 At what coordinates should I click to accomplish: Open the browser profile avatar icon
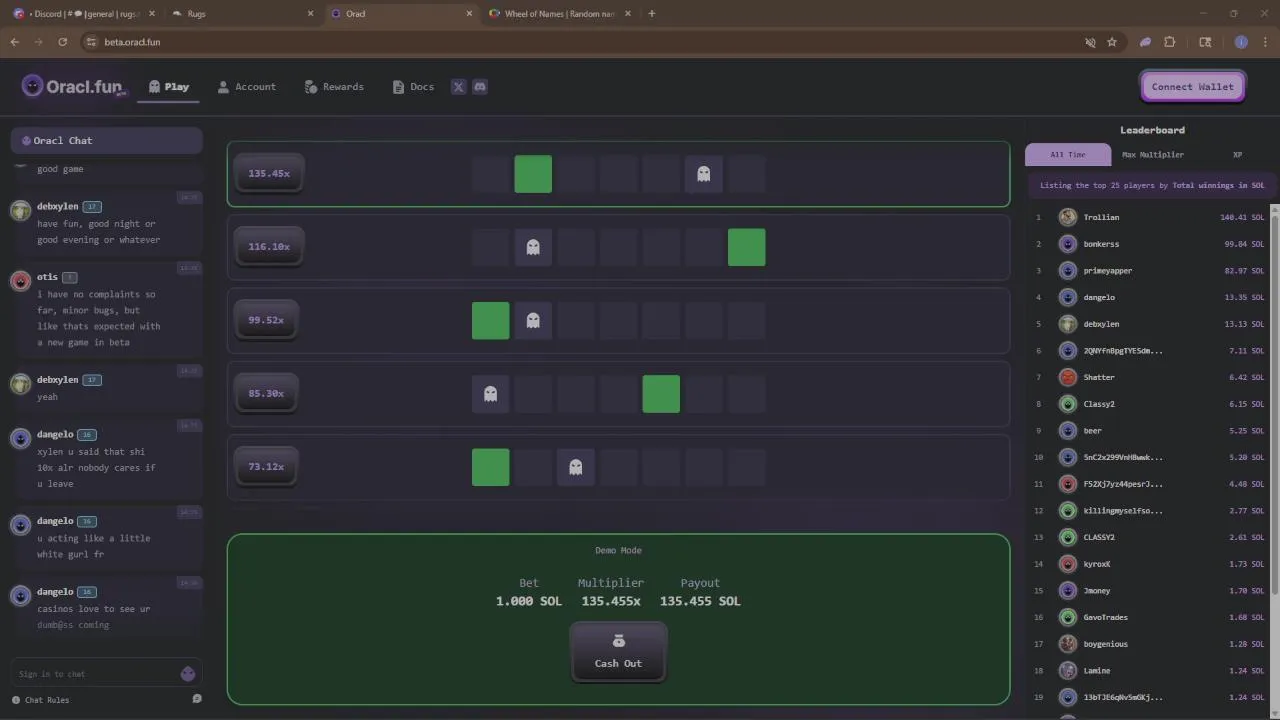point(1241,42)
